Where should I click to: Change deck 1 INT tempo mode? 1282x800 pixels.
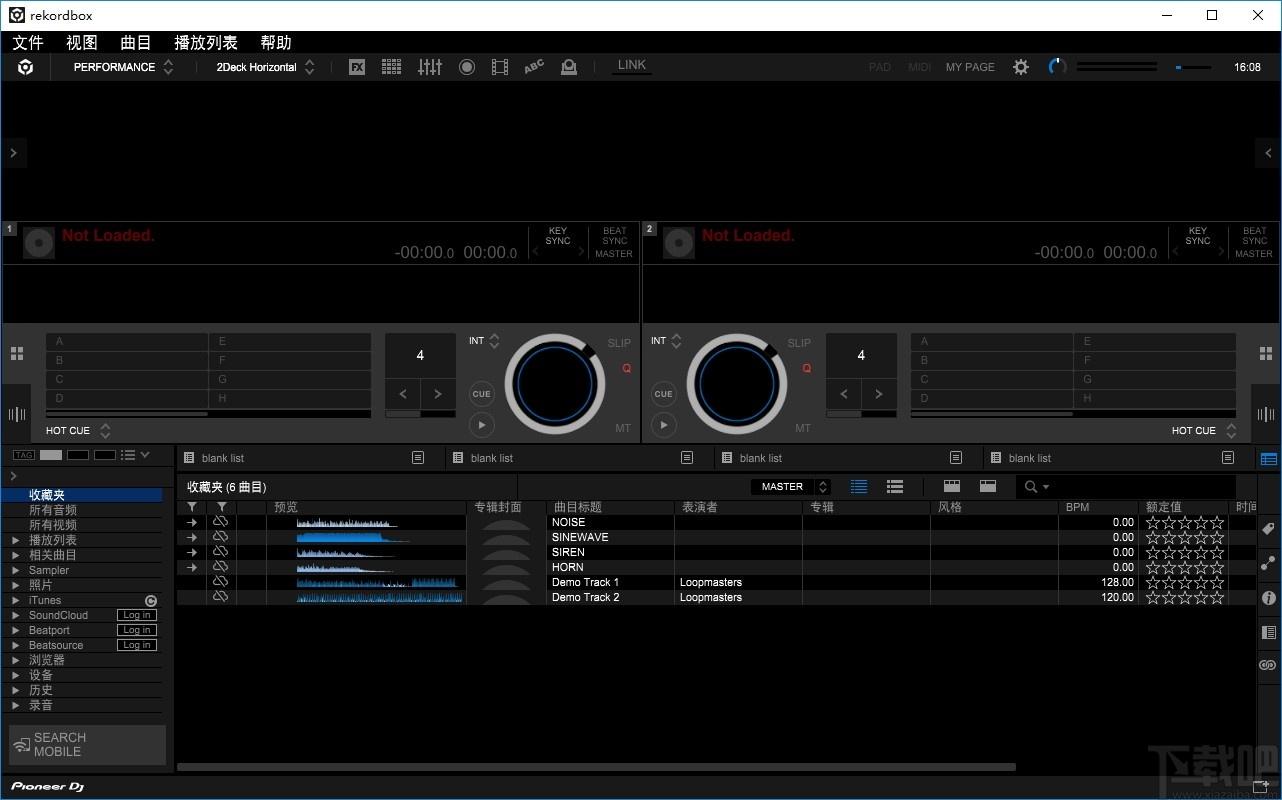click(x=484, y=341)
